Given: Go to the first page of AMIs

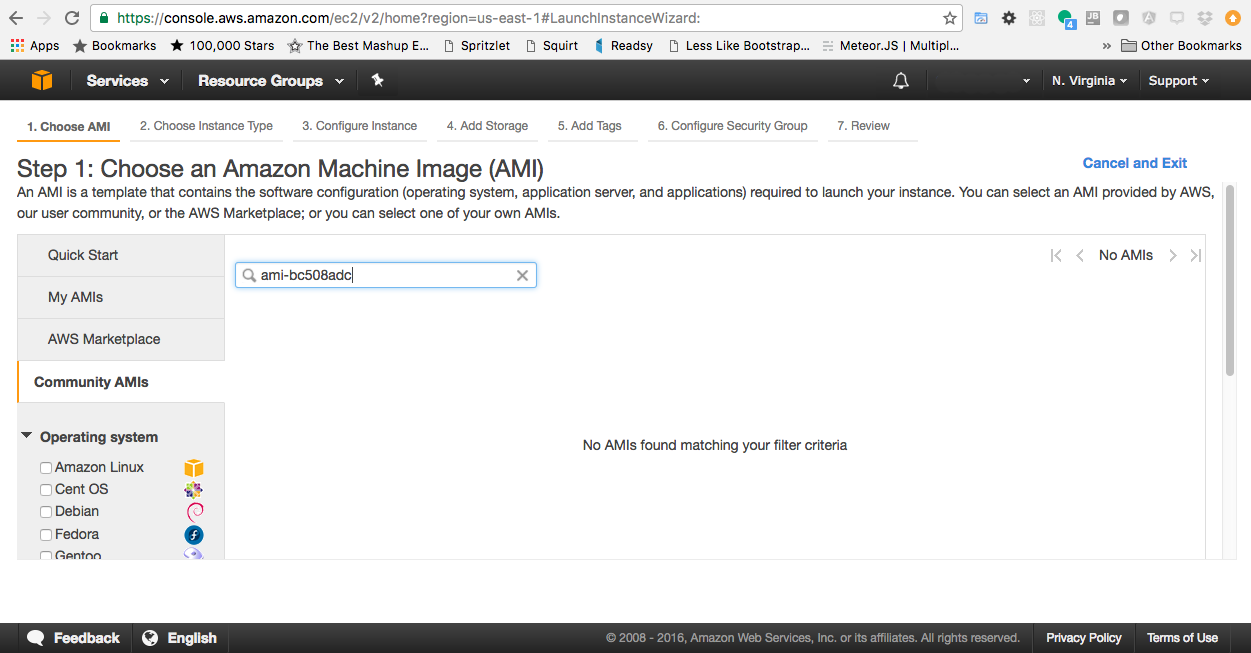Looking at the screenshot, I should point(1056,256).
